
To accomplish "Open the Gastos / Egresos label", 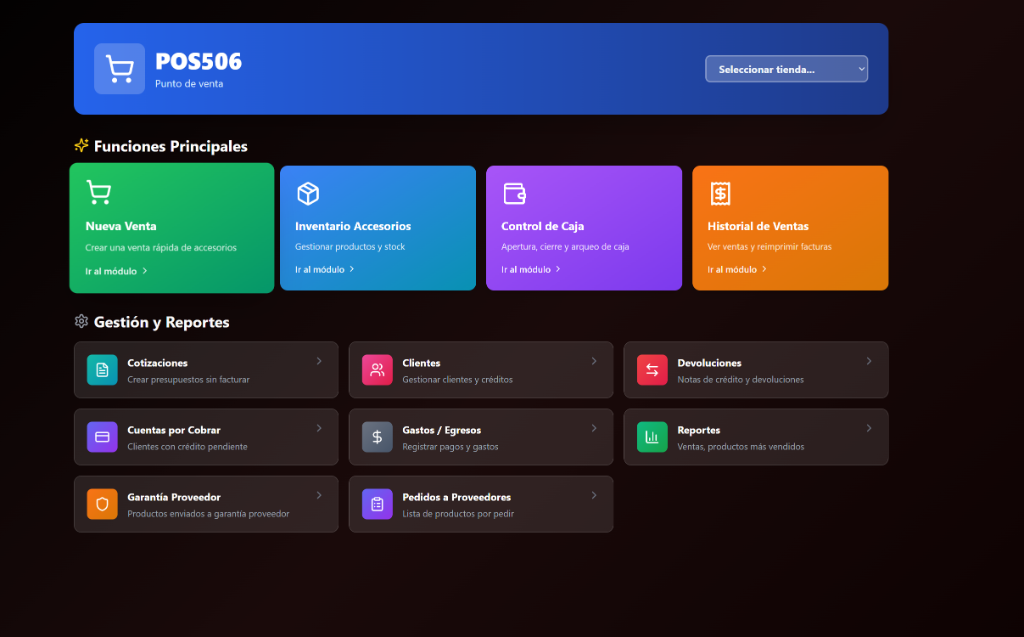I will click(x=441, y=430).
